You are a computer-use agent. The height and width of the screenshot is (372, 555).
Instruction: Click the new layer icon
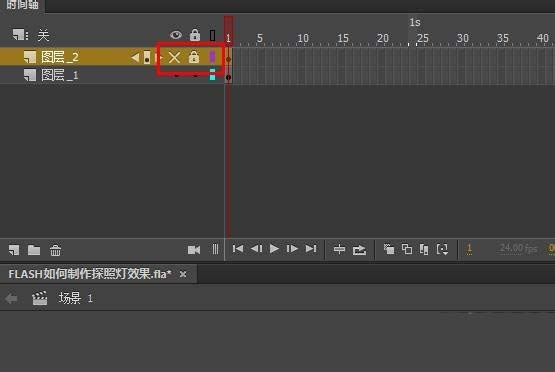pyautogui.click(x=14, y=250)
